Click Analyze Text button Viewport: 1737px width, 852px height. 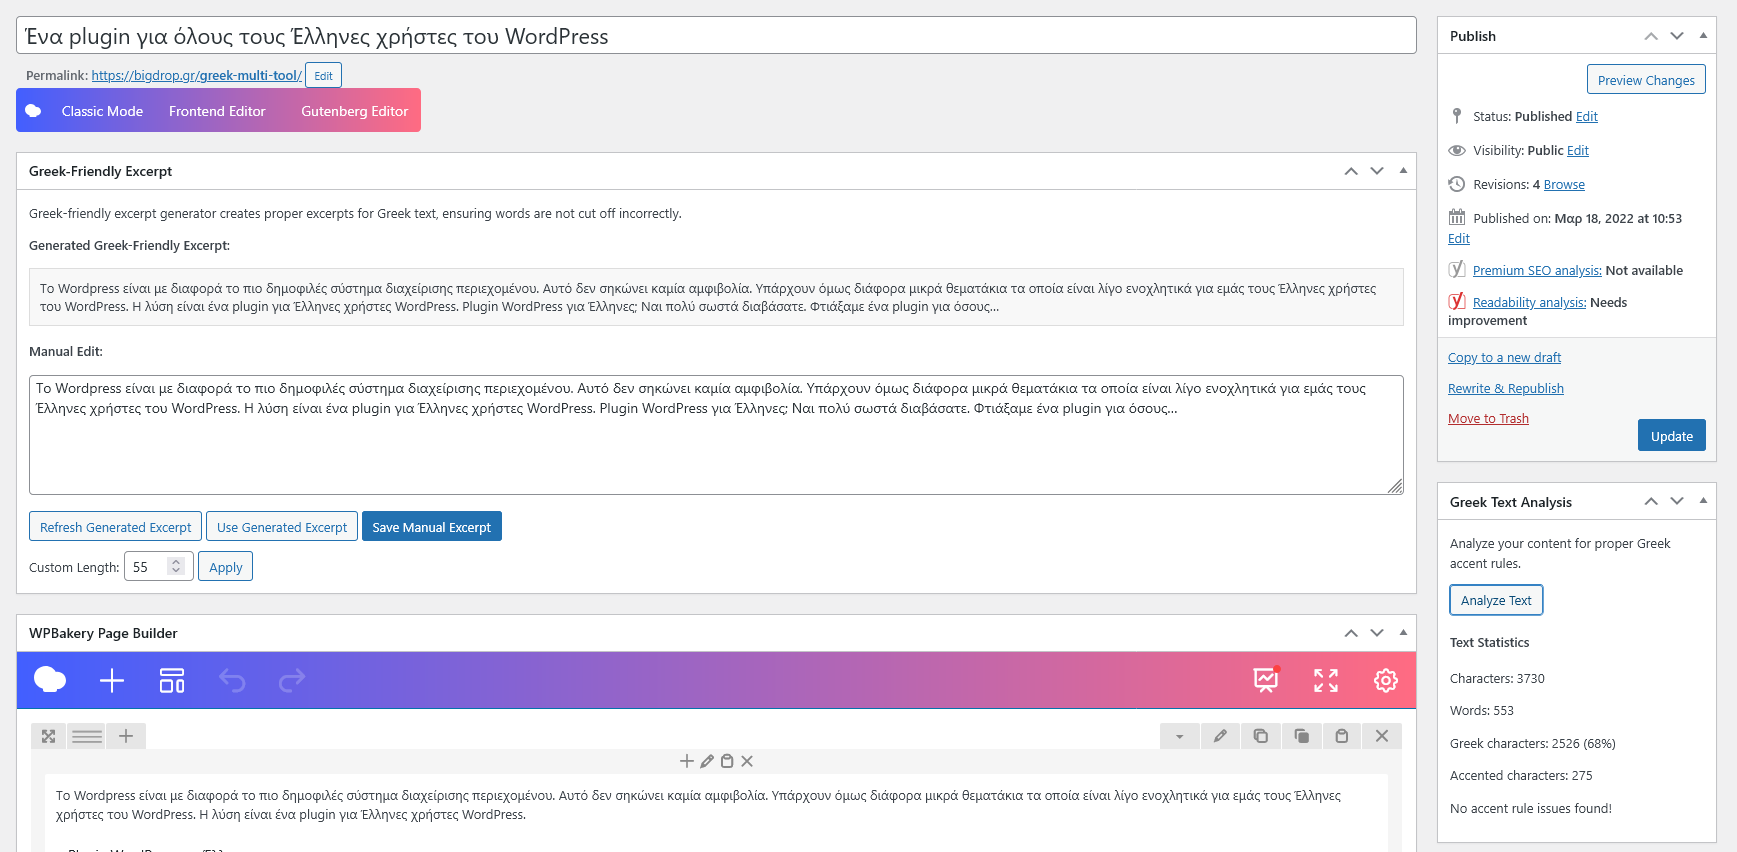click(x=1496, y=600)
